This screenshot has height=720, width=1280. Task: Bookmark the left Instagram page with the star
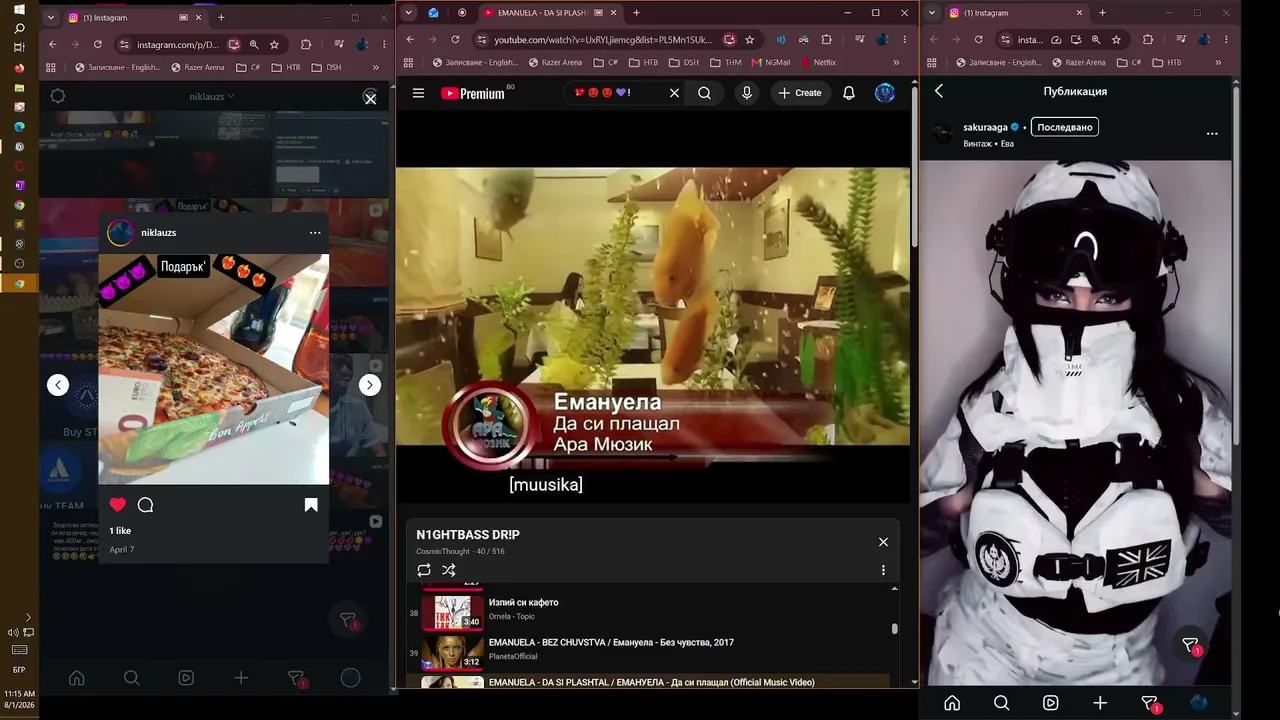coord(274,45)
